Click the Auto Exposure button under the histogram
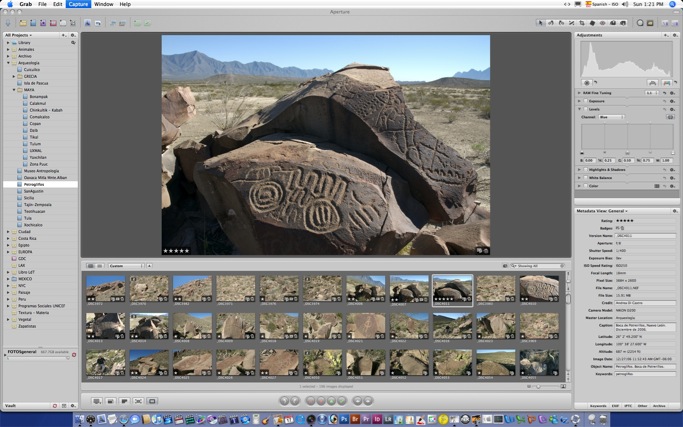 point(587,83)
